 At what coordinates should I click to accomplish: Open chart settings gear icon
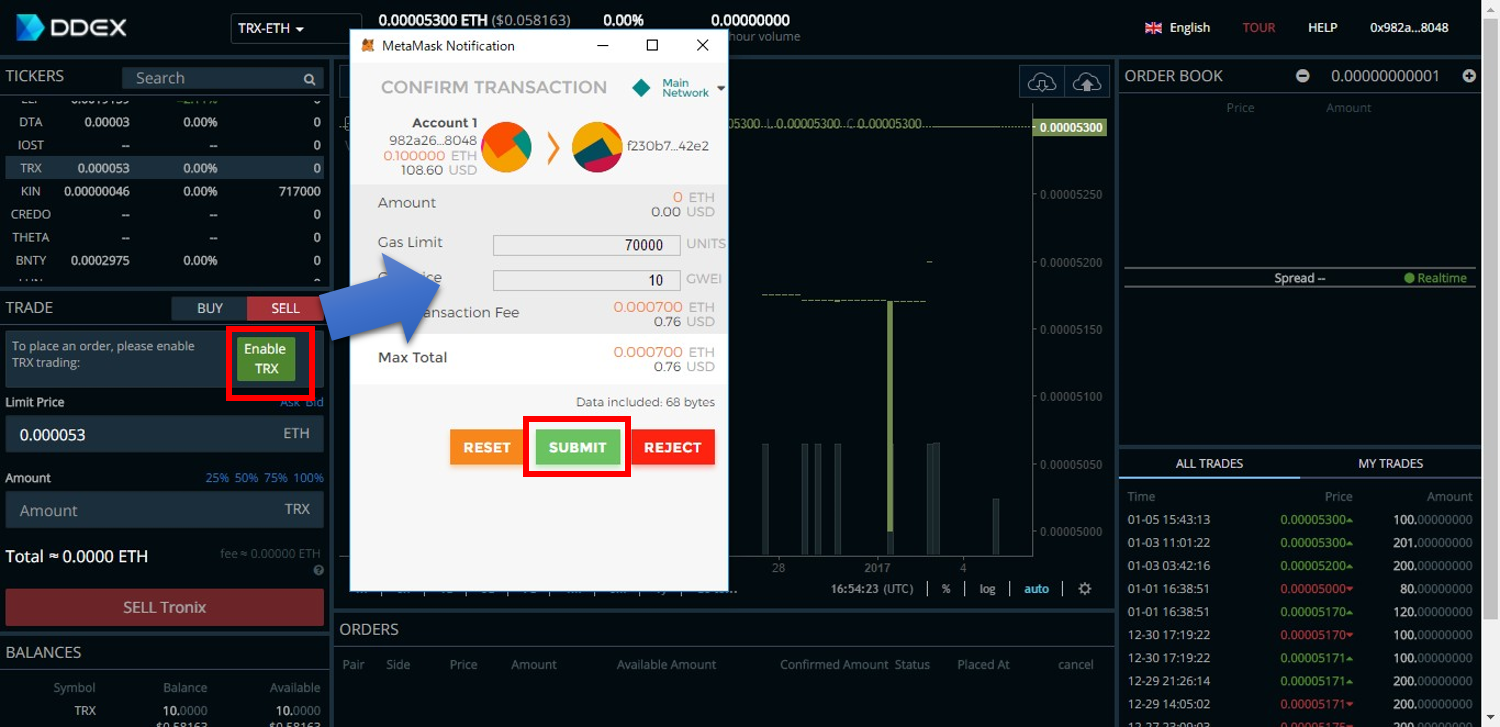(x=1085, y=589)
